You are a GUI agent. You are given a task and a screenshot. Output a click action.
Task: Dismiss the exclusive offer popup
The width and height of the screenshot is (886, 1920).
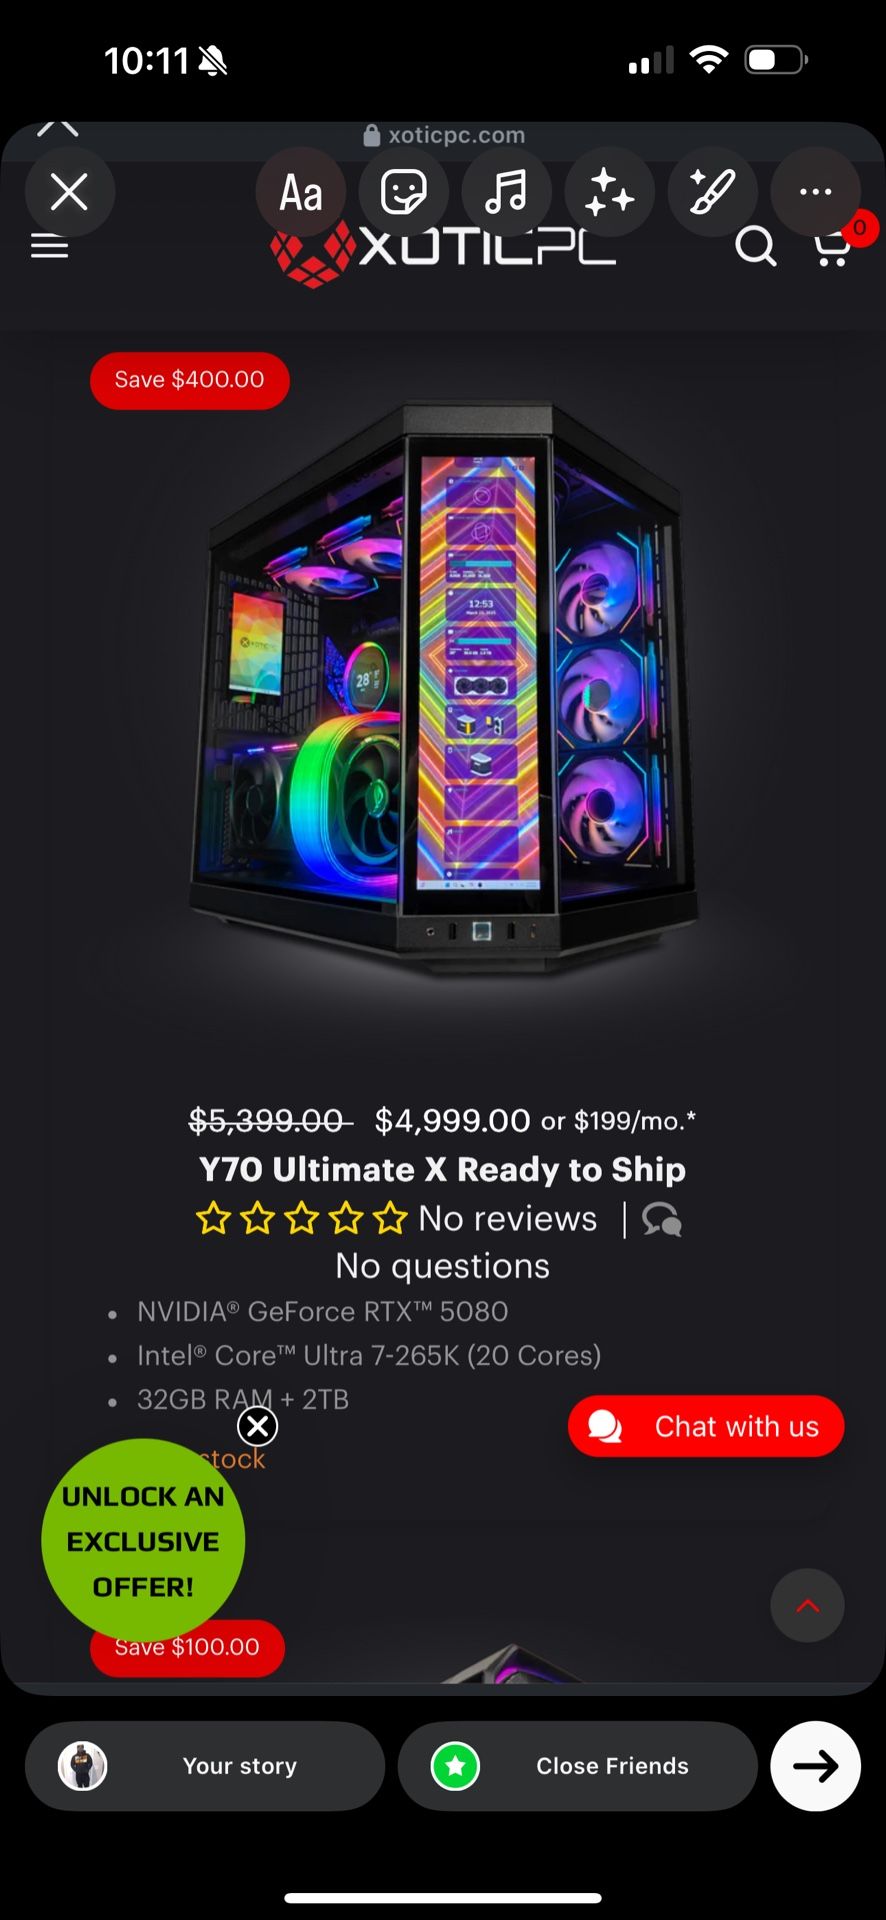coord(257,1426)
